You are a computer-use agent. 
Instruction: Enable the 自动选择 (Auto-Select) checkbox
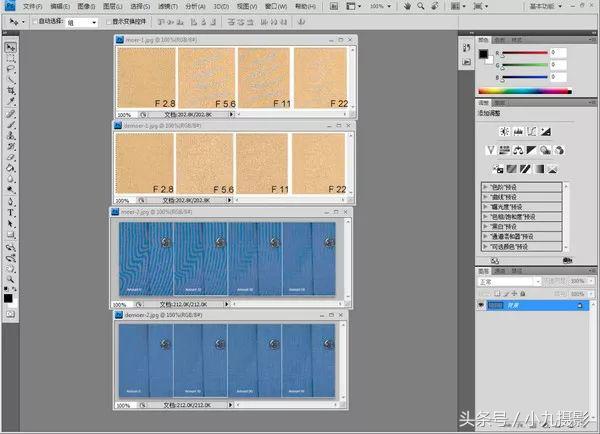[35, 21]
